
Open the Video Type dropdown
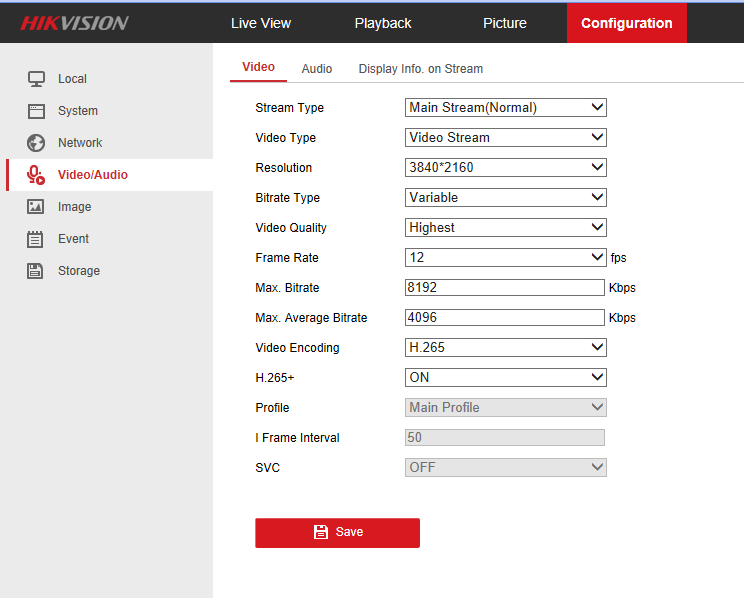click(506, 138)
